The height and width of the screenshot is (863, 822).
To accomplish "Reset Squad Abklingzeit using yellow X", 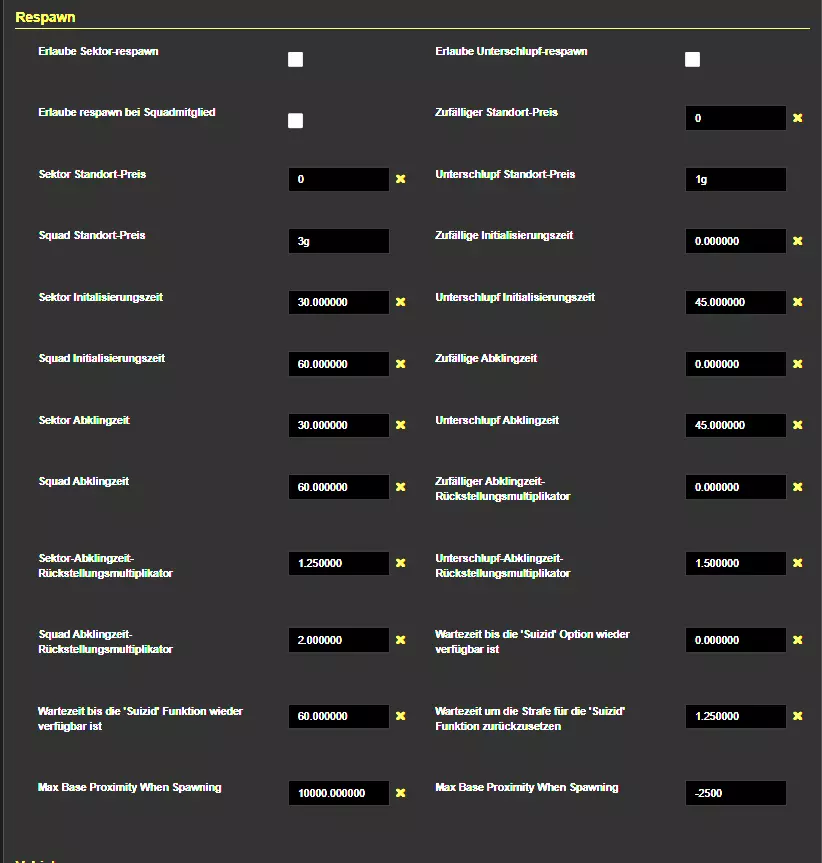I will click(400, 487).
